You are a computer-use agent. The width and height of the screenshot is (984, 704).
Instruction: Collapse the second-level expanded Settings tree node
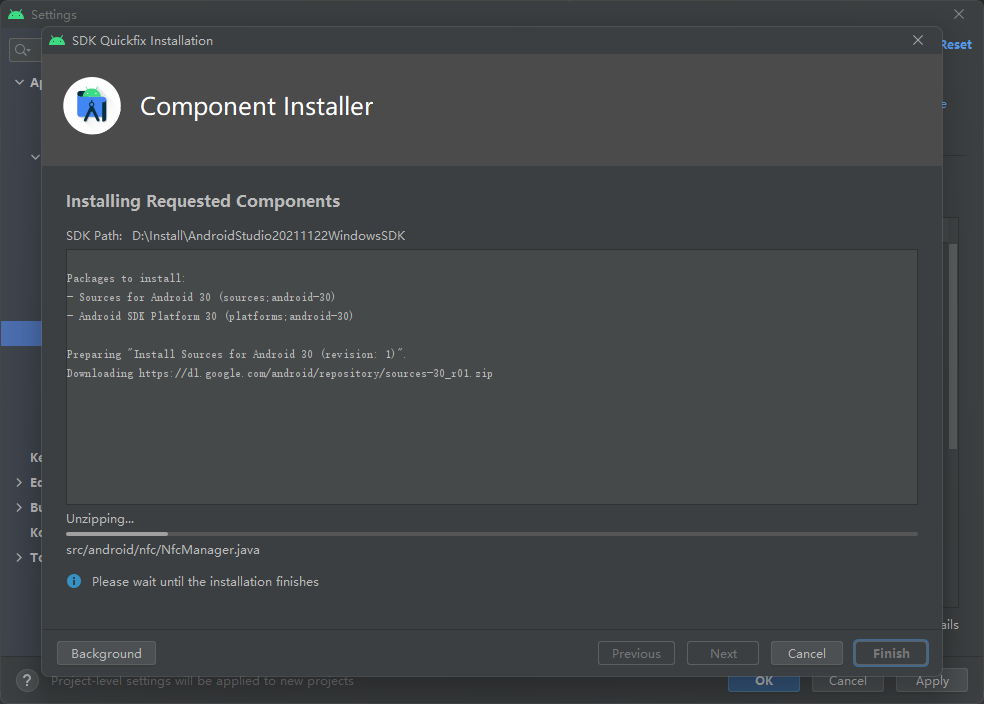35,157
